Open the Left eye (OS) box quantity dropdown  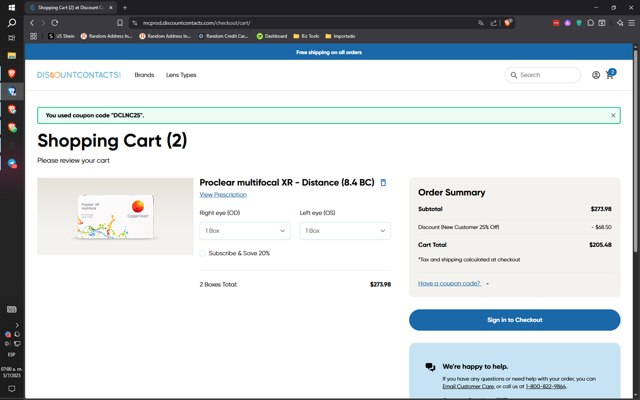coord(345,231)
